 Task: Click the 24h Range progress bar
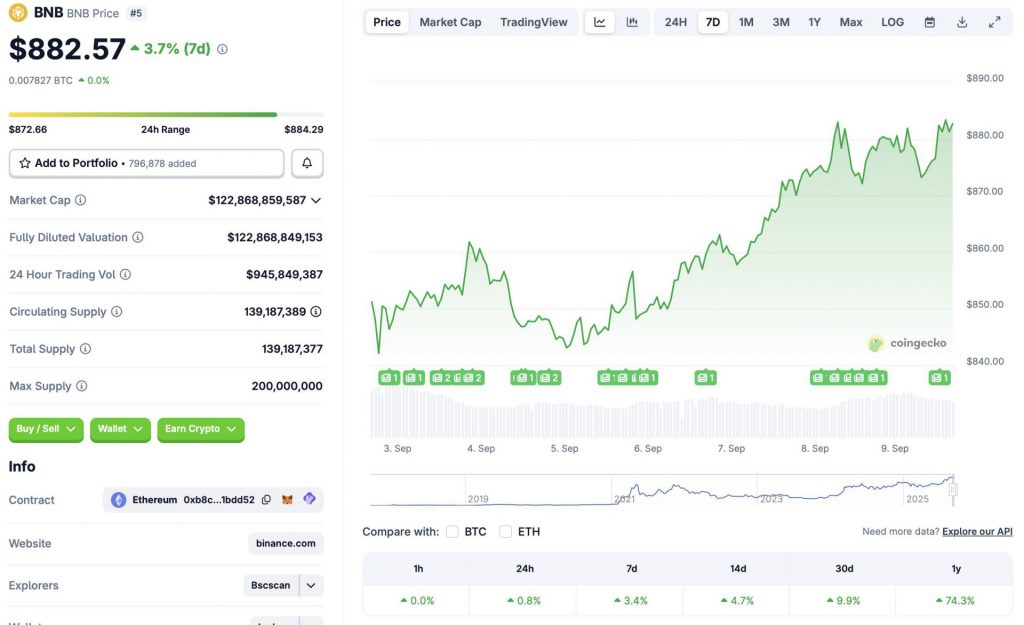[x=166, y=114]
